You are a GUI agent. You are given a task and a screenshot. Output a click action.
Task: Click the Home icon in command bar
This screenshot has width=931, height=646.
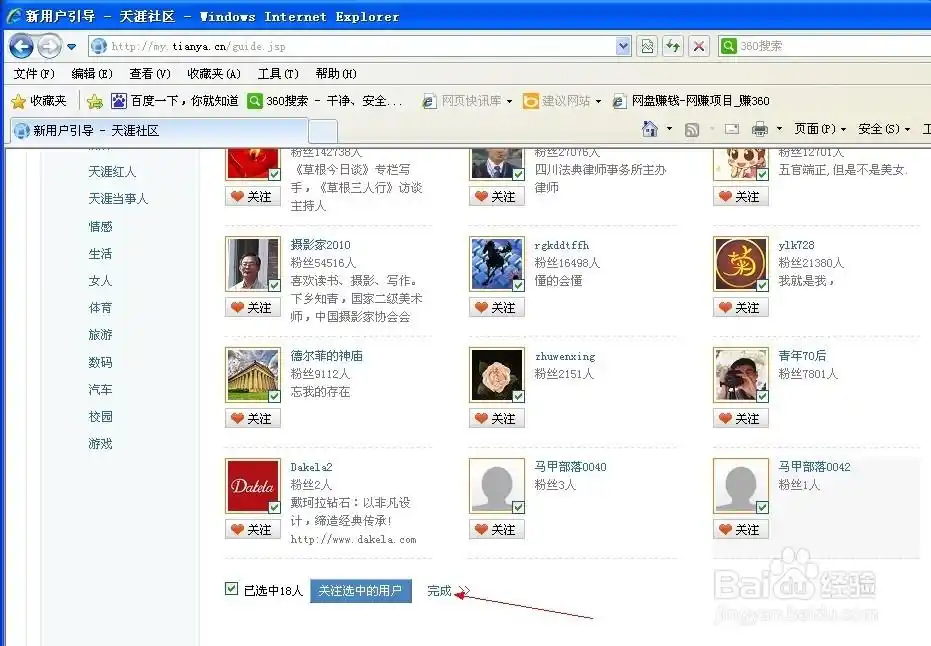(650, 129)
